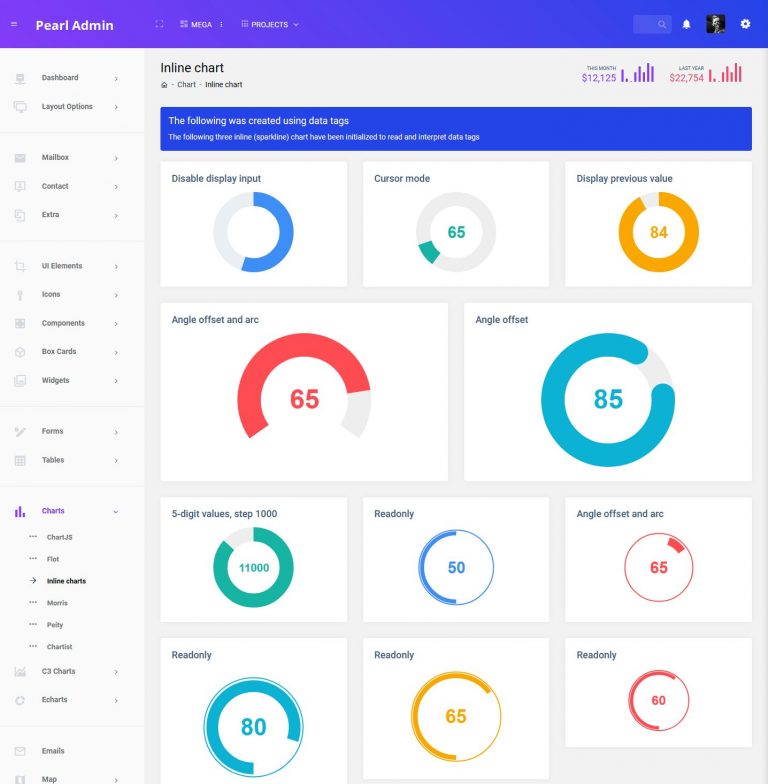Click the Components sidebar icon

20,324
